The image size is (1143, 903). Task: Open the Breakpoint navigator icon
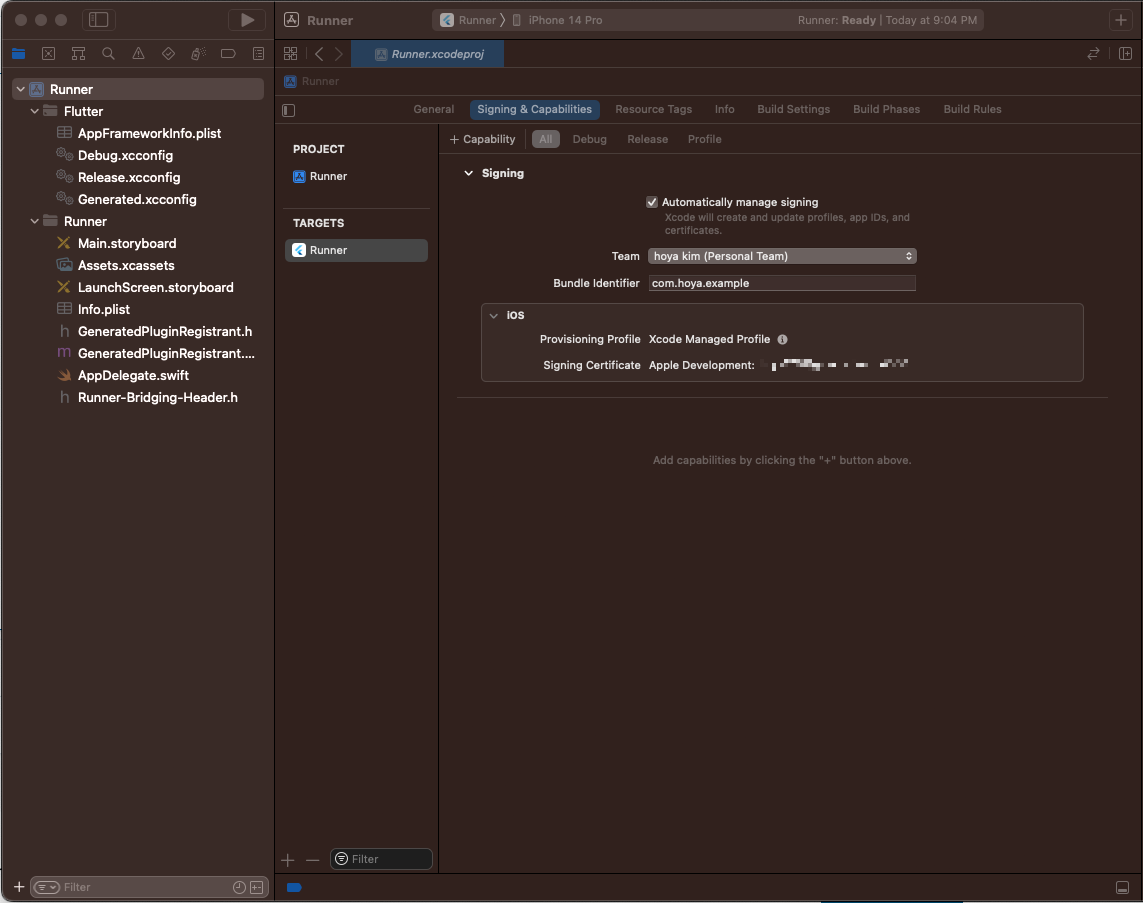pos(227,53)
